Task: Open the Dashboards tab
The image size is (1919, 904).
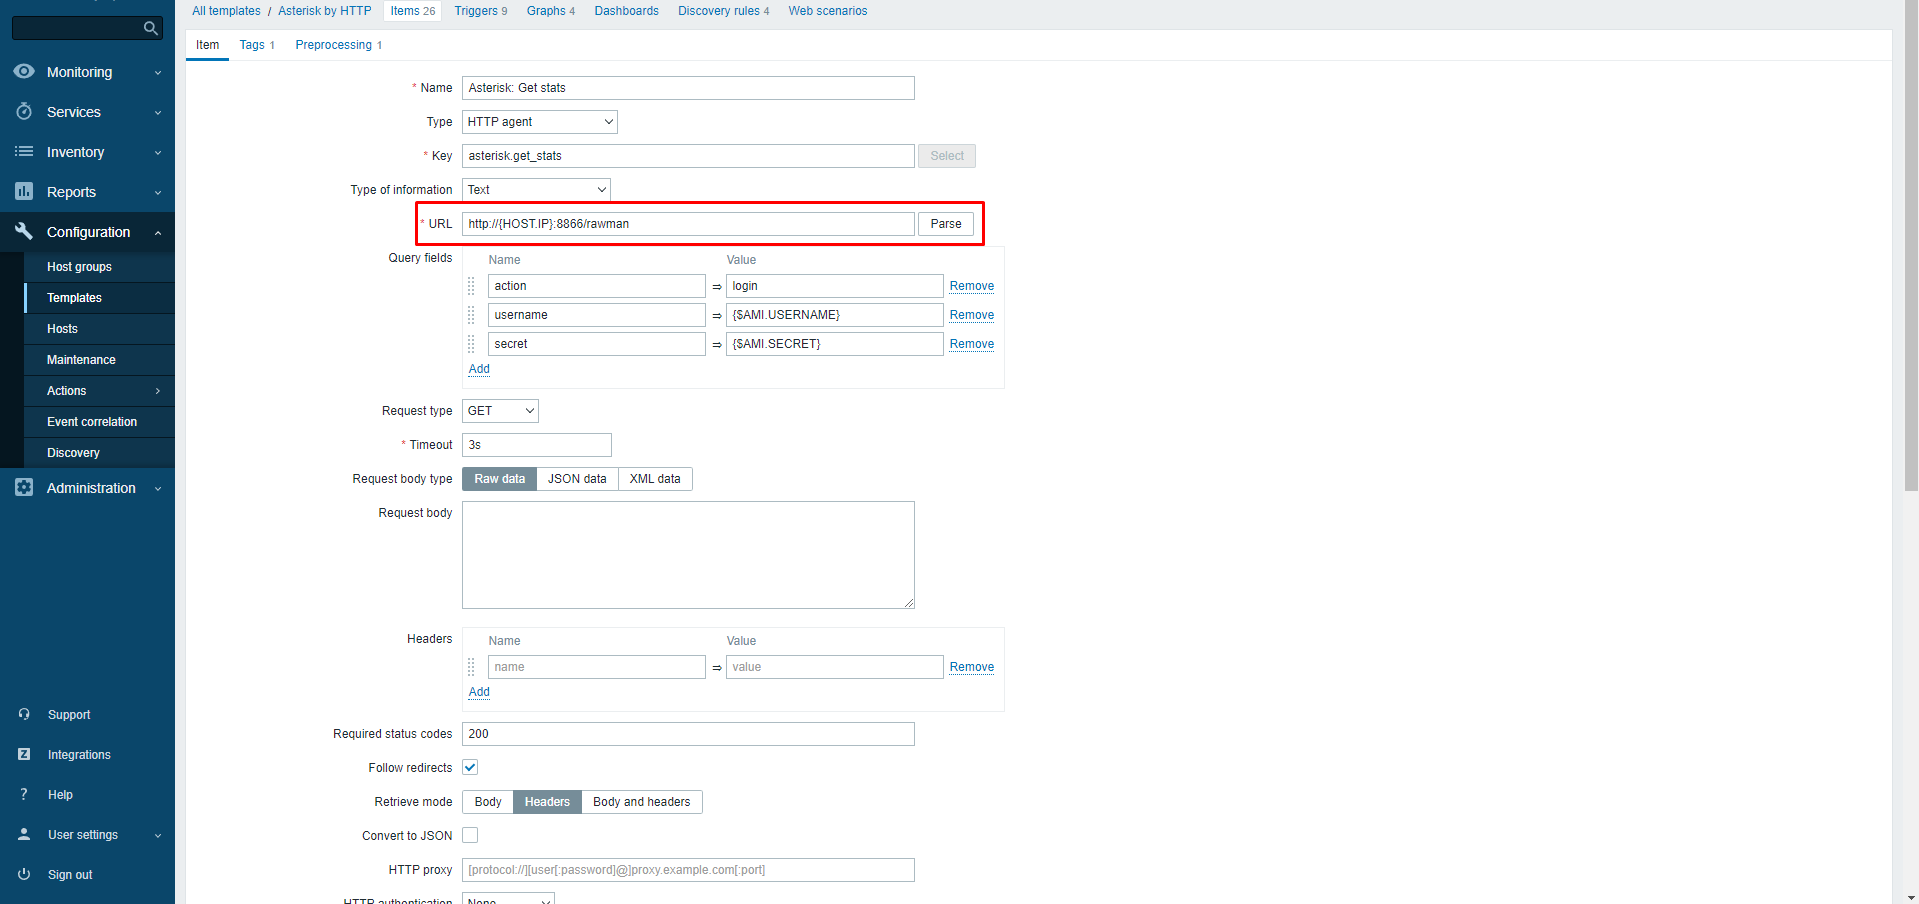Action: [x=627, y=11]
